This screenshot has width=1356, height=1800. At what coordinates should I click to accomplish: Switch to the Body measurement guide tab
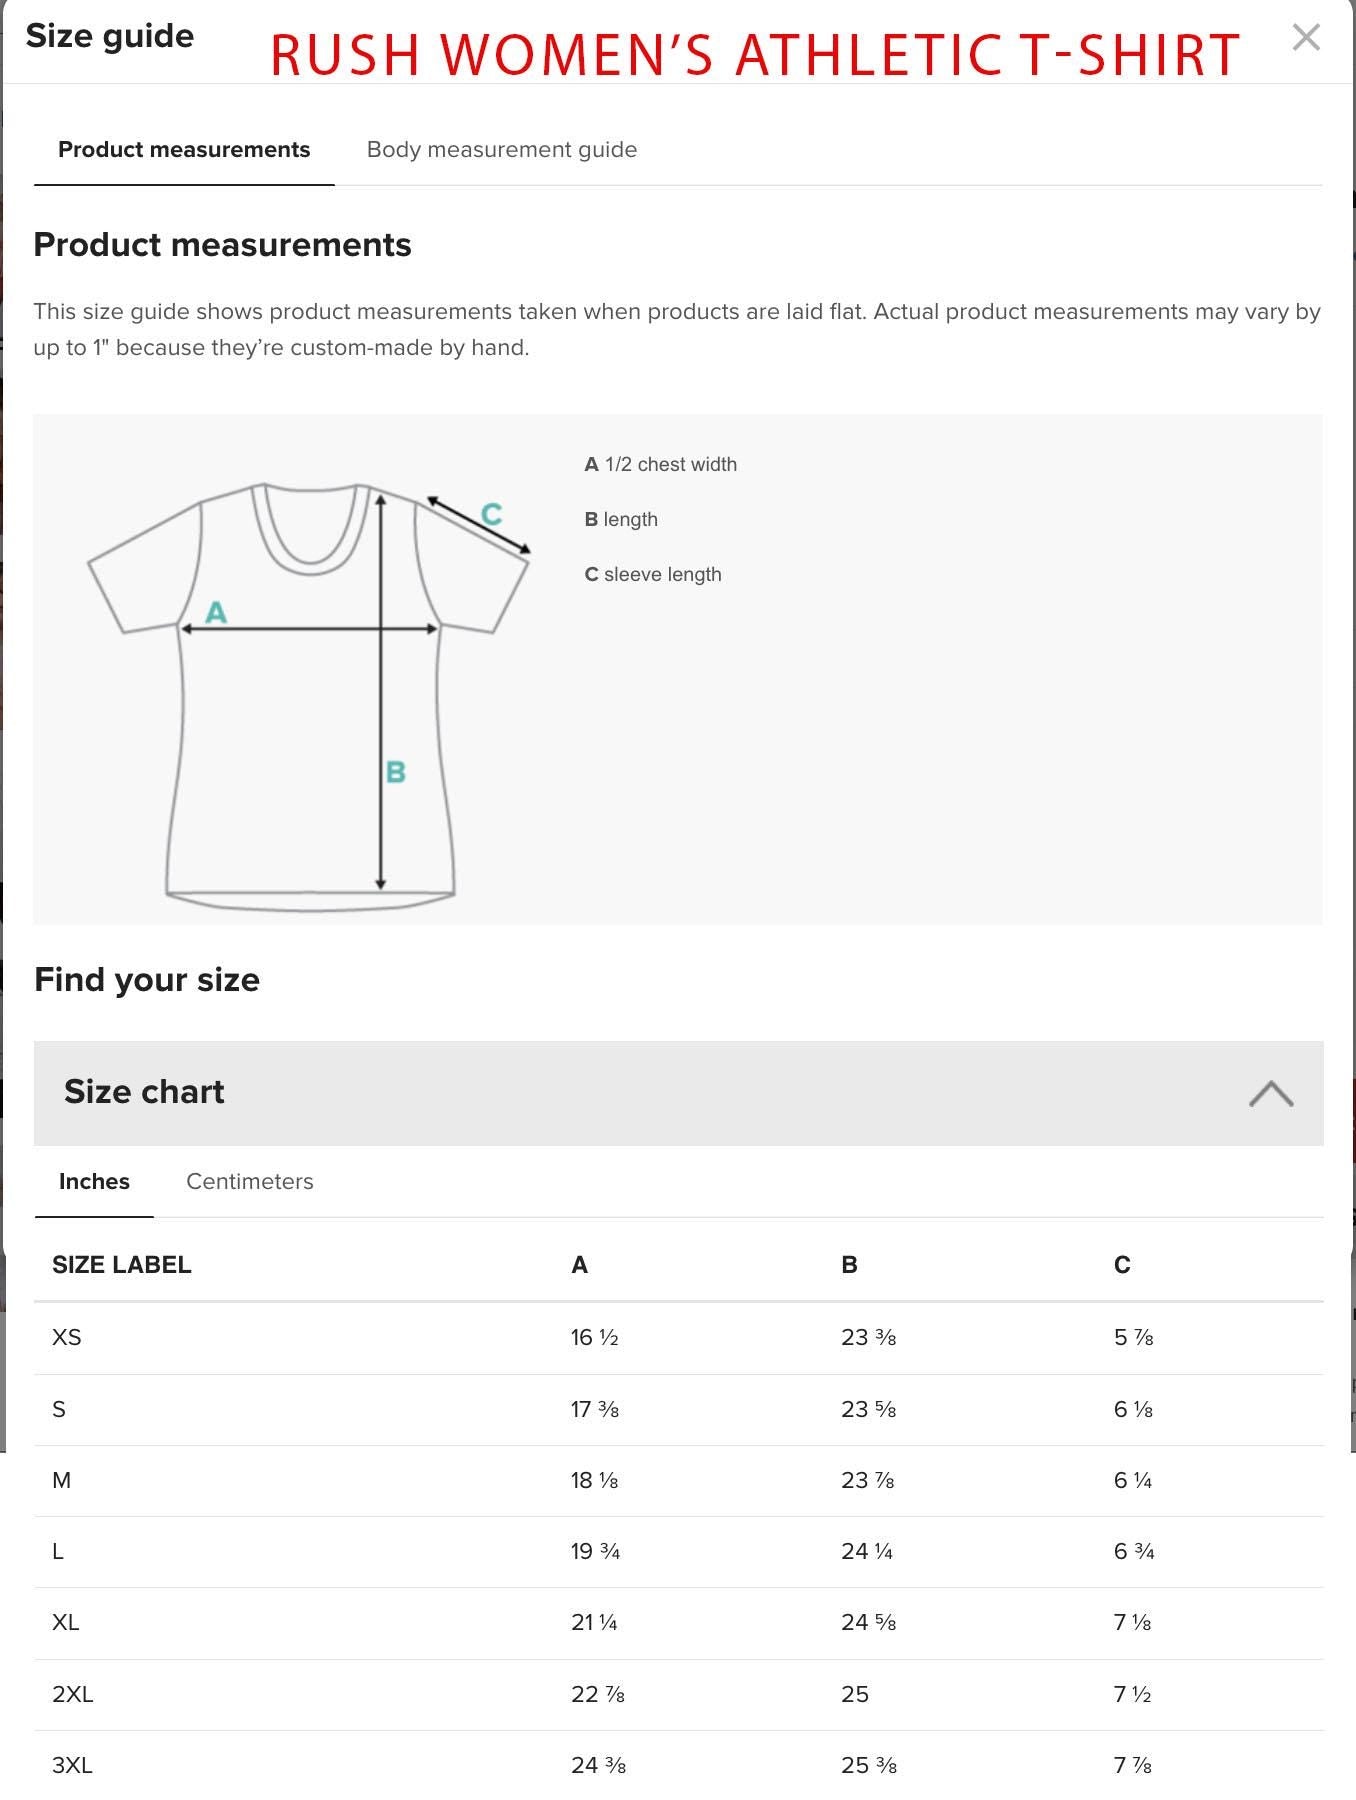coord(502,150)
